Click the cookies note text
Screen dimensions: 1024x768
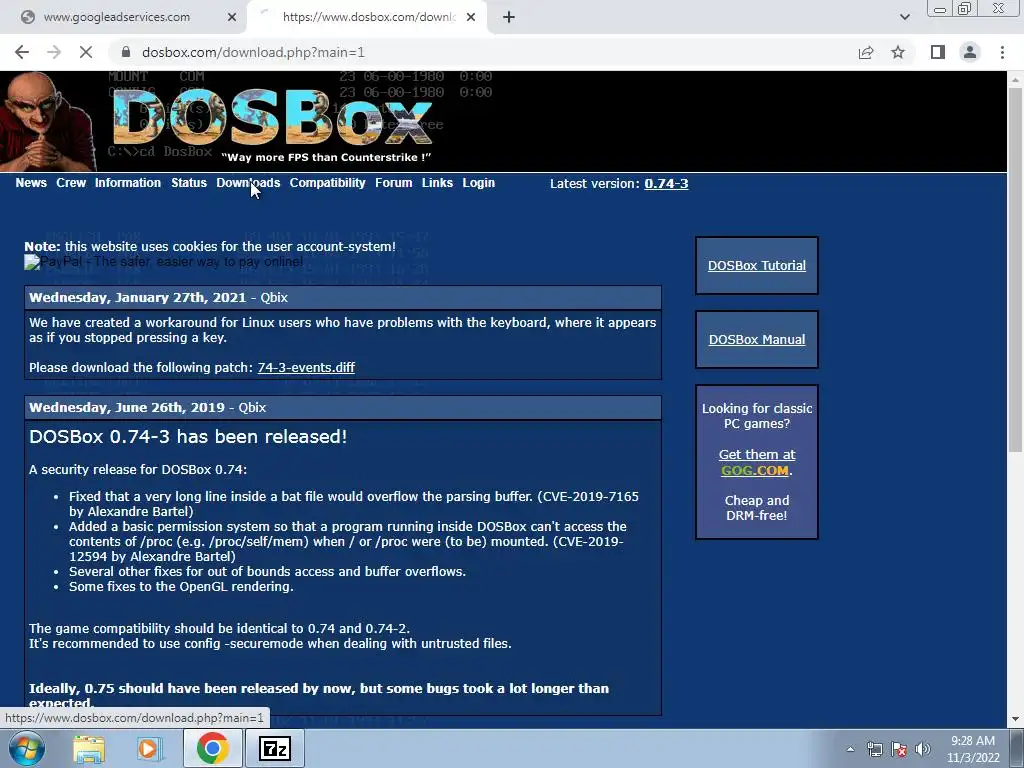click(210, 246)
